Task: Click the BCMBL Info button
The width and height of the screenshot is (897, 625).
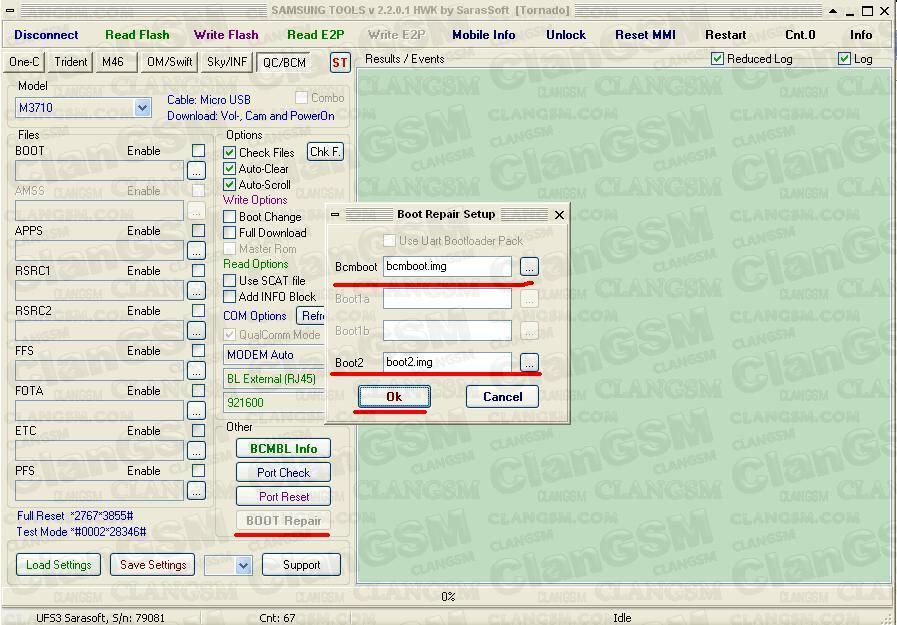Action: click(283, 449)
